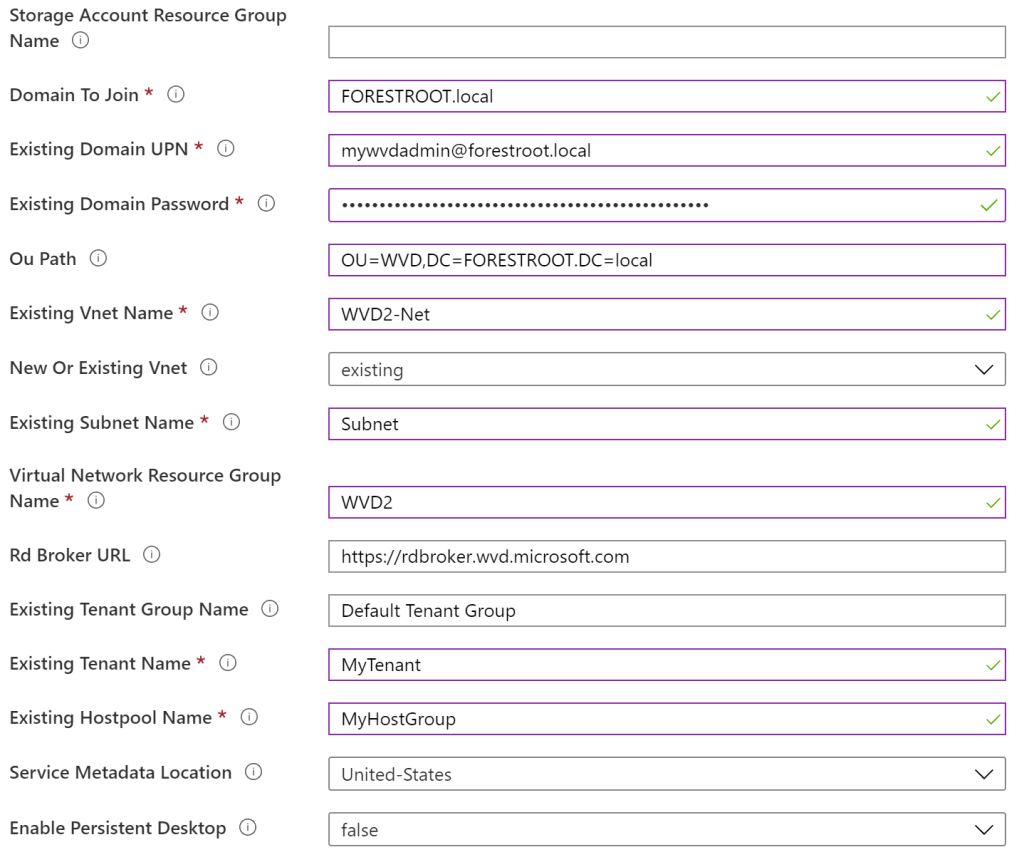The width and height of the screenshot is (1024, 862).
Task: Open Existing Subnet Name info tooltip
Action: pyautogui.click(x=232, y=423)
